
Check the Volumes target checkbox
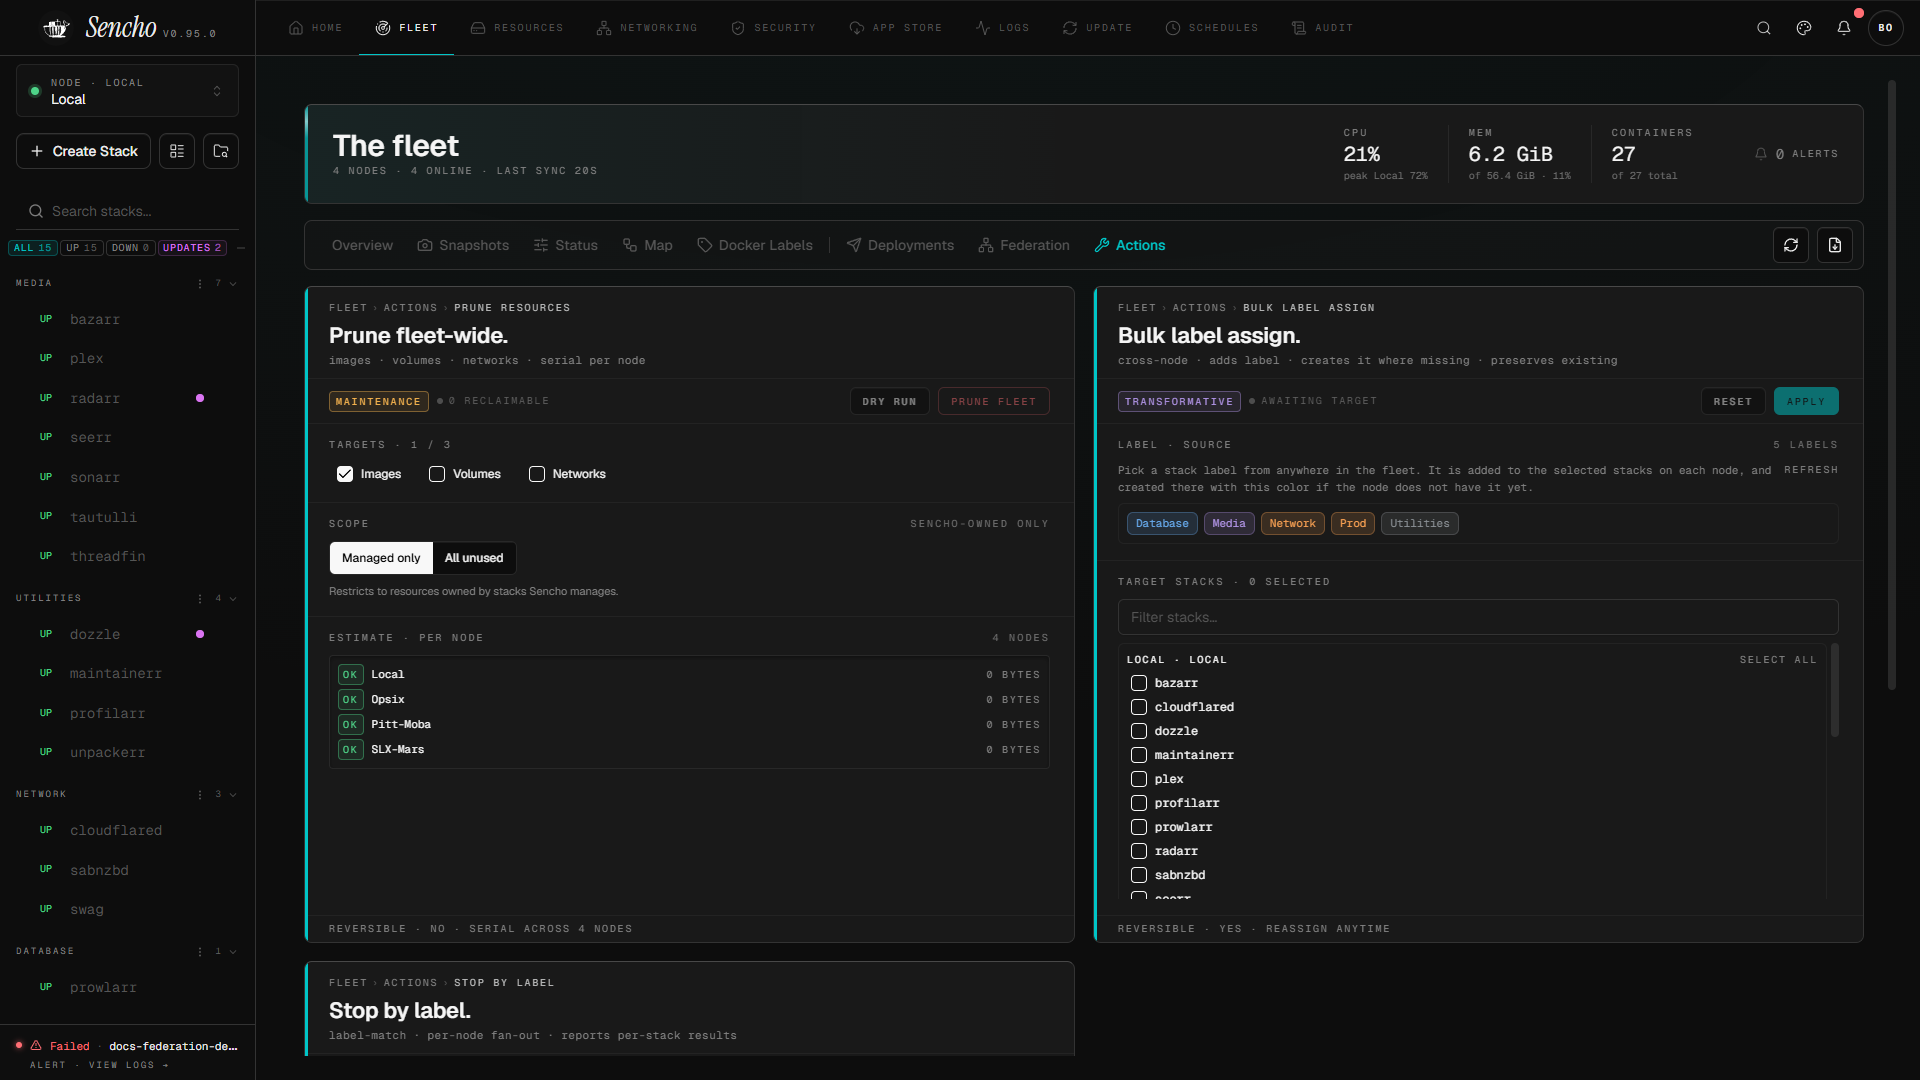437,474
